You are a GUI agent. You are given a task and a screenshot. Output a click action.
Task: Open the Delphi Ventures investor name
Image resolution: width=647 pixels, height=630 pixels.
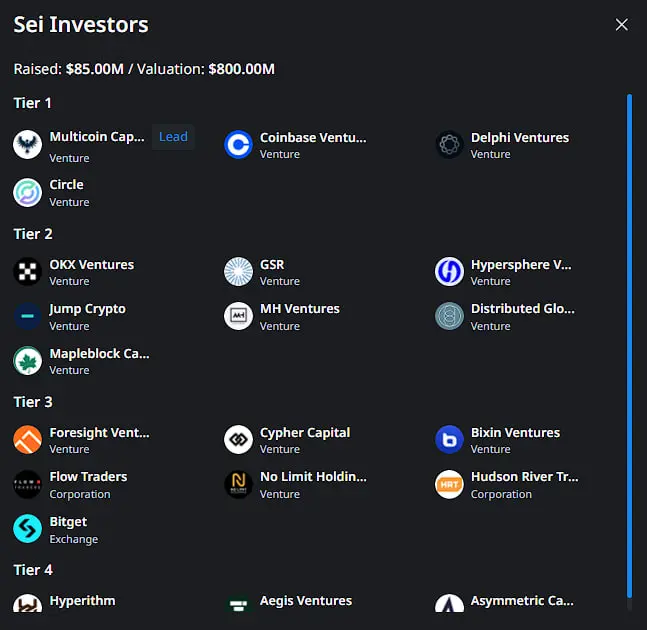[520, 137]
